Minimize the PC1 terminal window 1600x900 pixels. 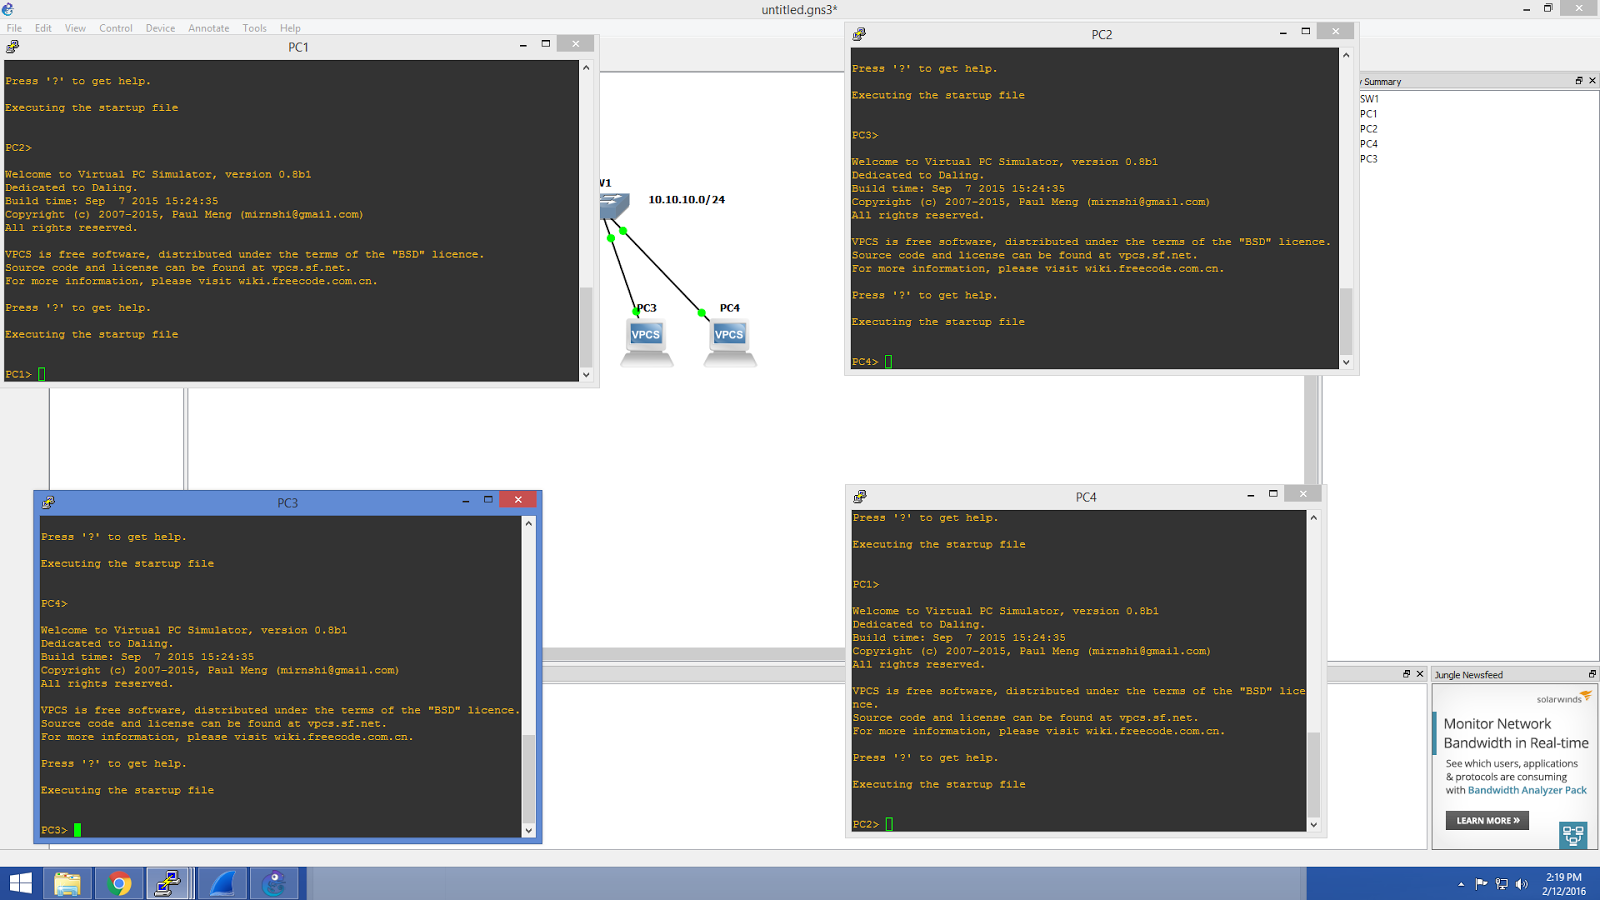pos(523,45)
